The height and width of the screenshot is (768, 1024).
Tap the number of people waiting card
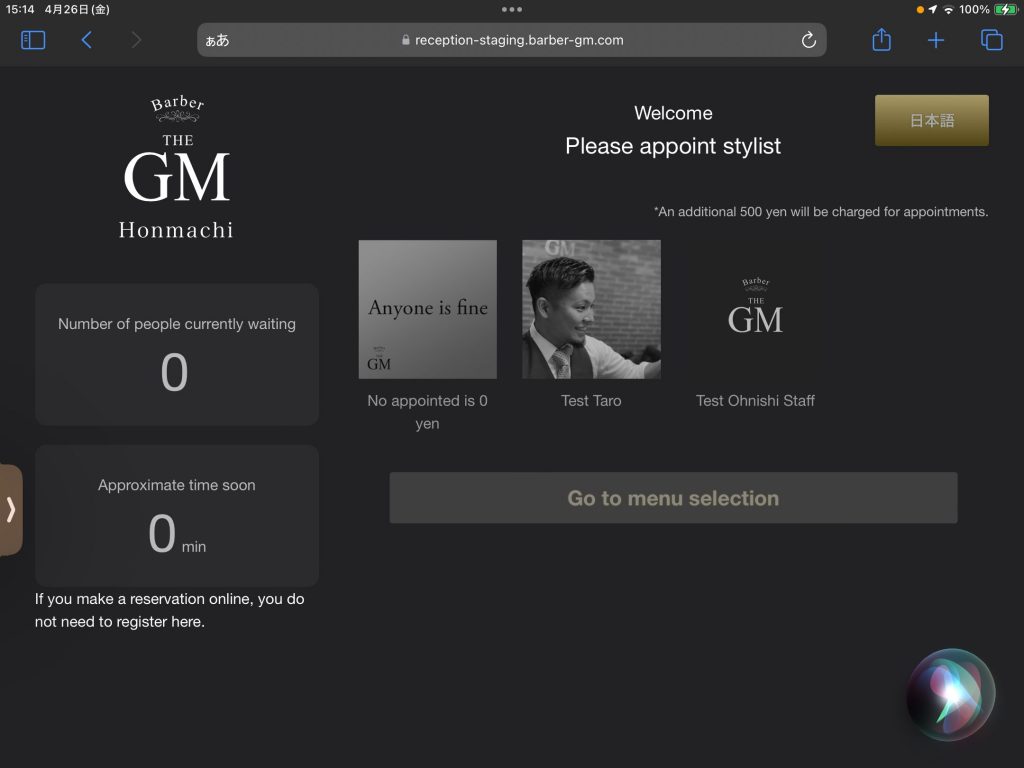pos(177,354)
